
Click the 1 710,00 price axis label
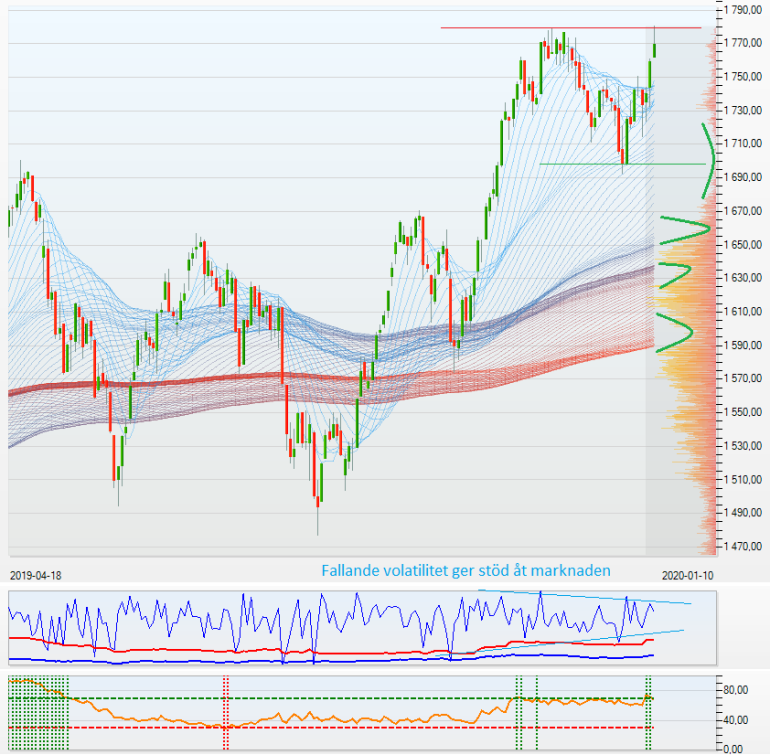tap(743, 143)
